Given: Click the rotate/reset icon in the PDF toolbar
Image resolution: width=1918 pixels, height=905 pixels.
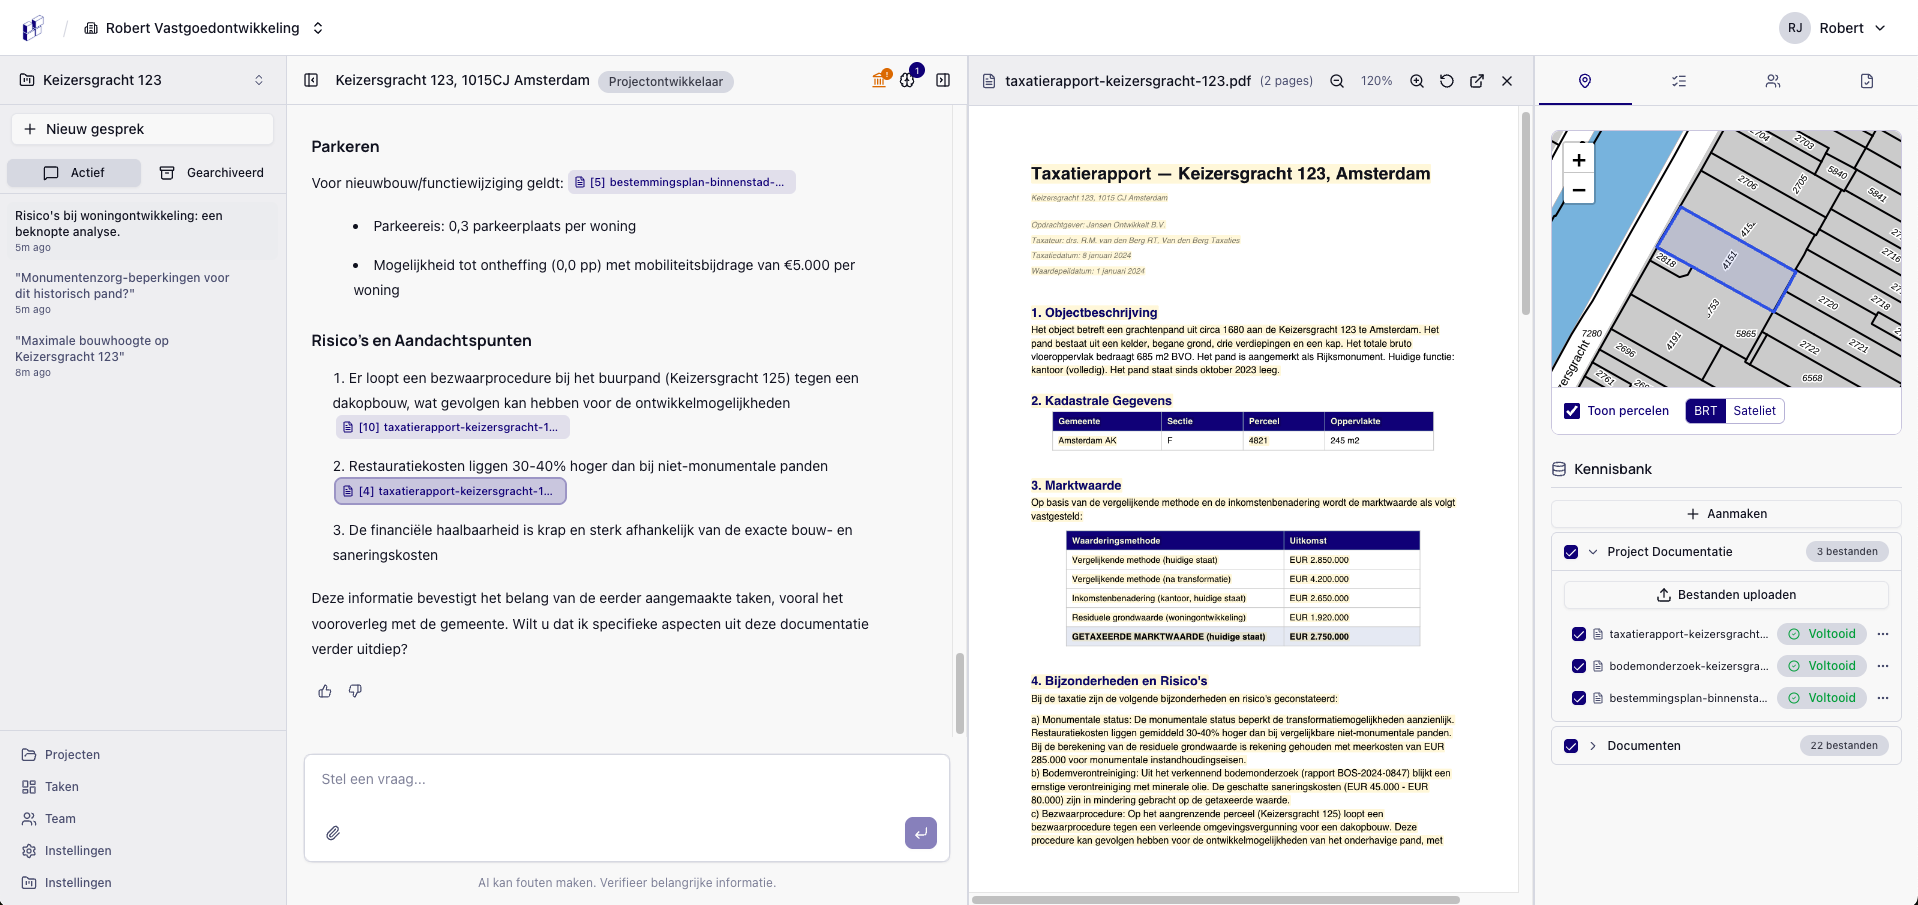Looking at the screenshot, I should [x=1447, y=81].
